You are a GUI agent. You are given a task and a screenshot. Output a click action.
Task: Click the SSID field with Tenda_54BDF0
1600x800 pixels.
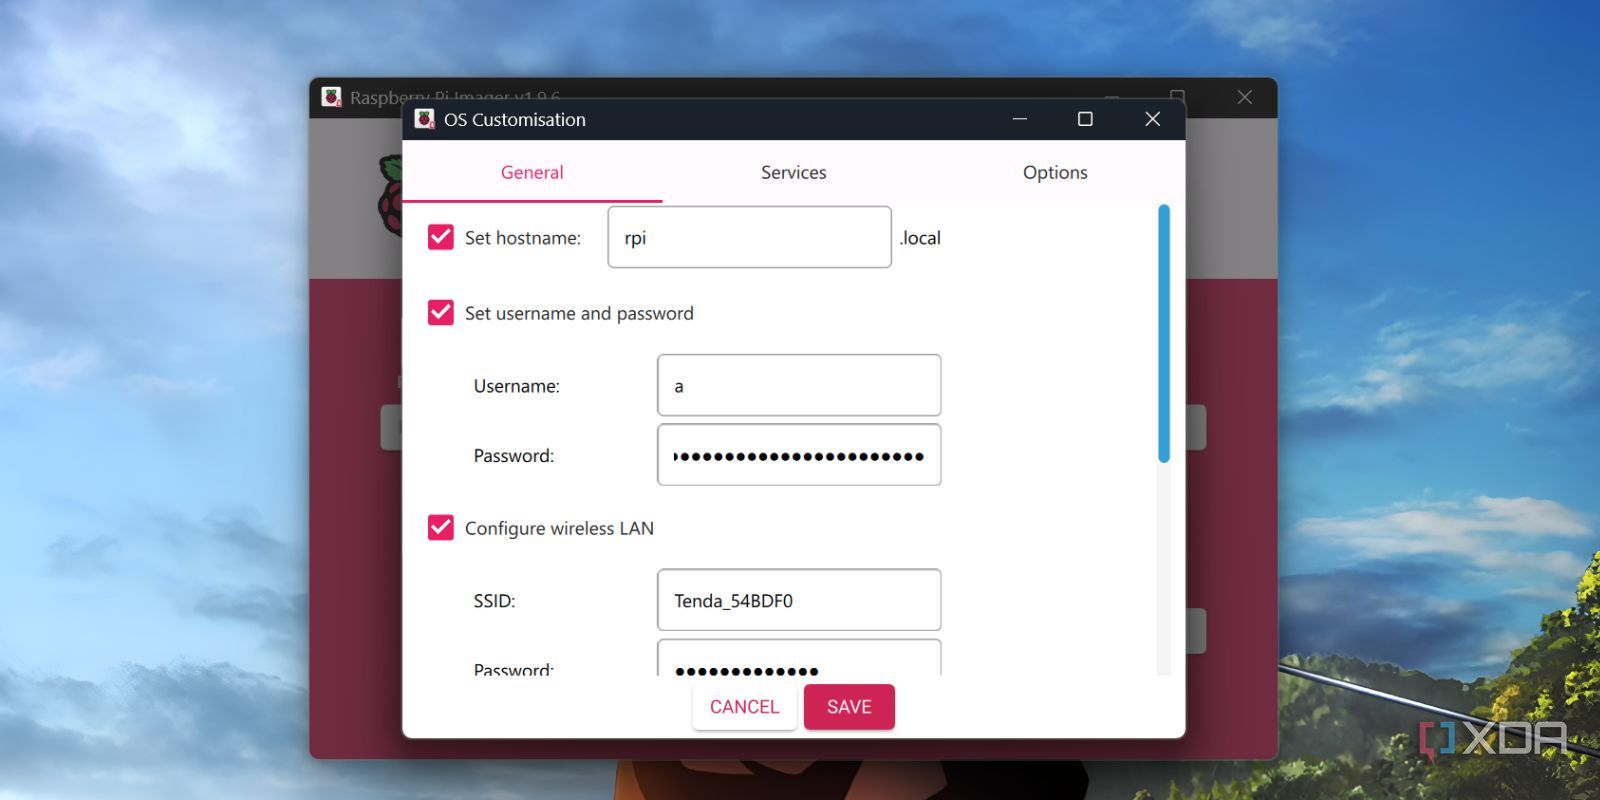[x=799, y=600]
